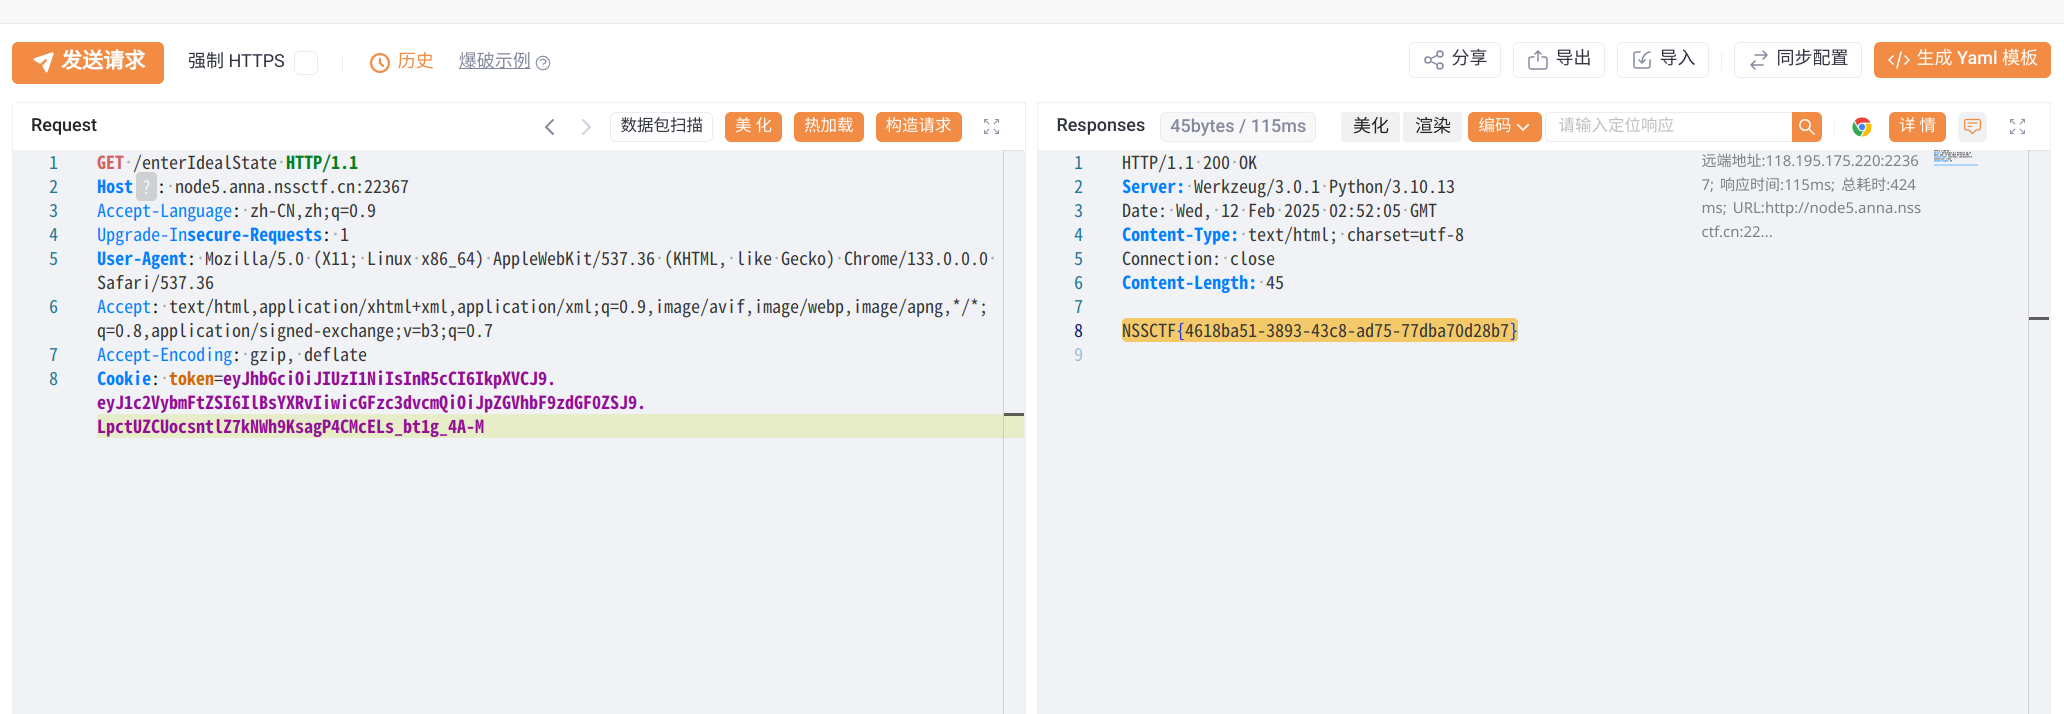
Task: Click the response search input field
Action: [1668, 126]
